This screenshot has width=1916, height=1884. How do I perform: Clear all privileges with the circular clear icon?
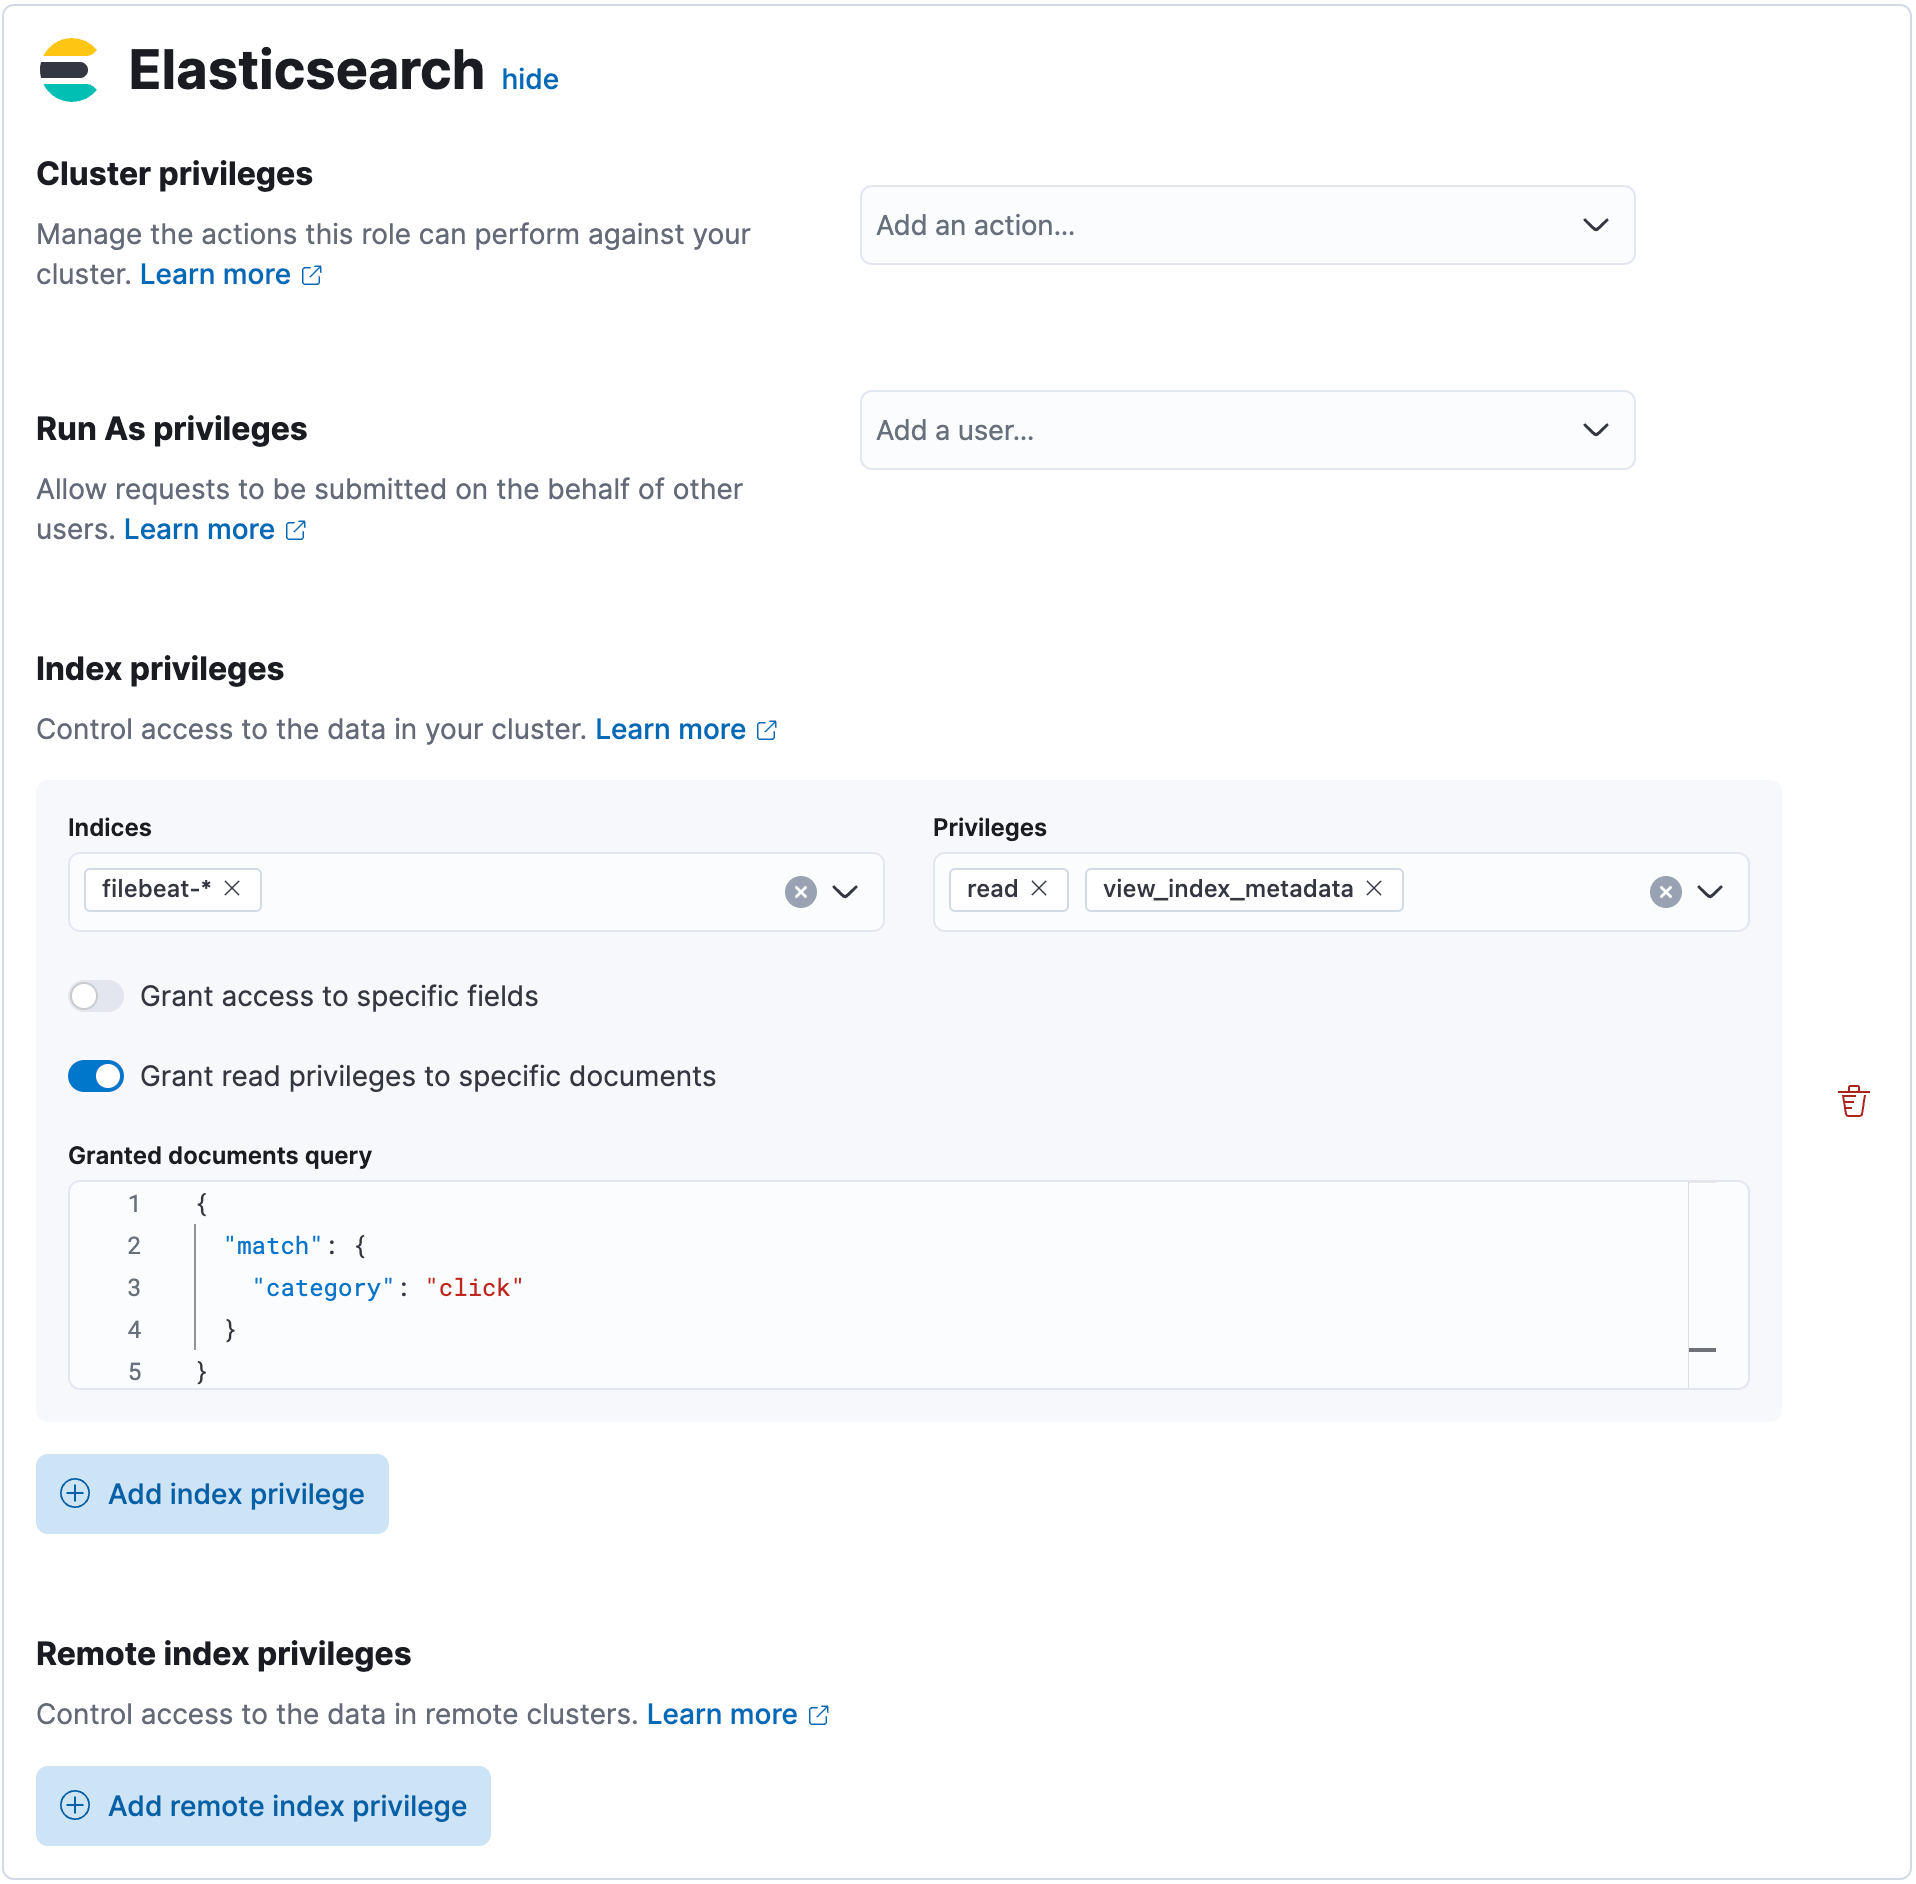tap(1665, 891)
